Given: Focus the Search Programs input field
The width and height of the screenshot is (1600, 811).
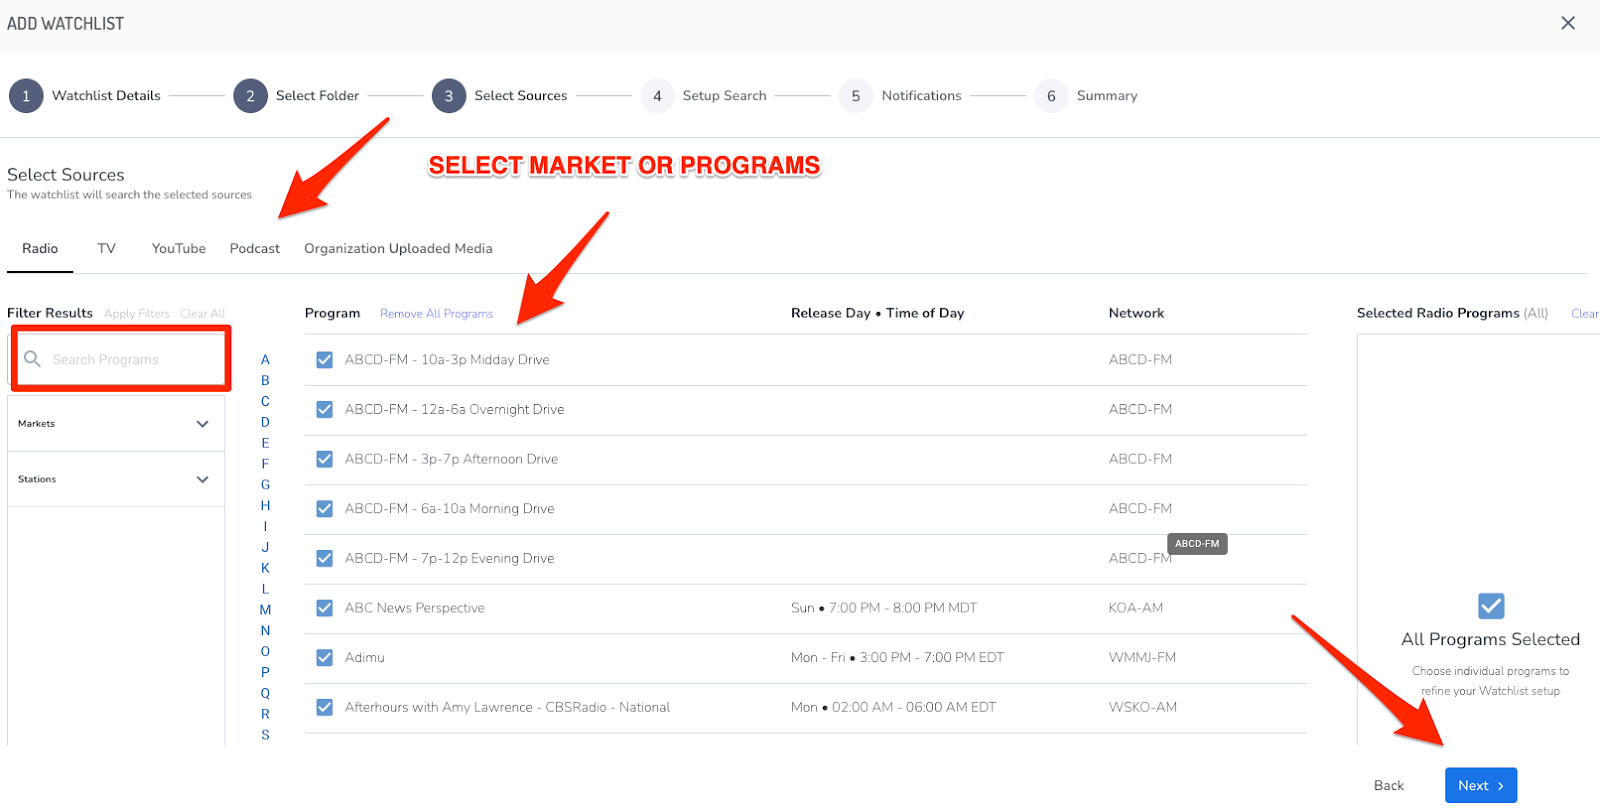Looking at the screenshot, I should pyautogui.click(x=130, y=360).
